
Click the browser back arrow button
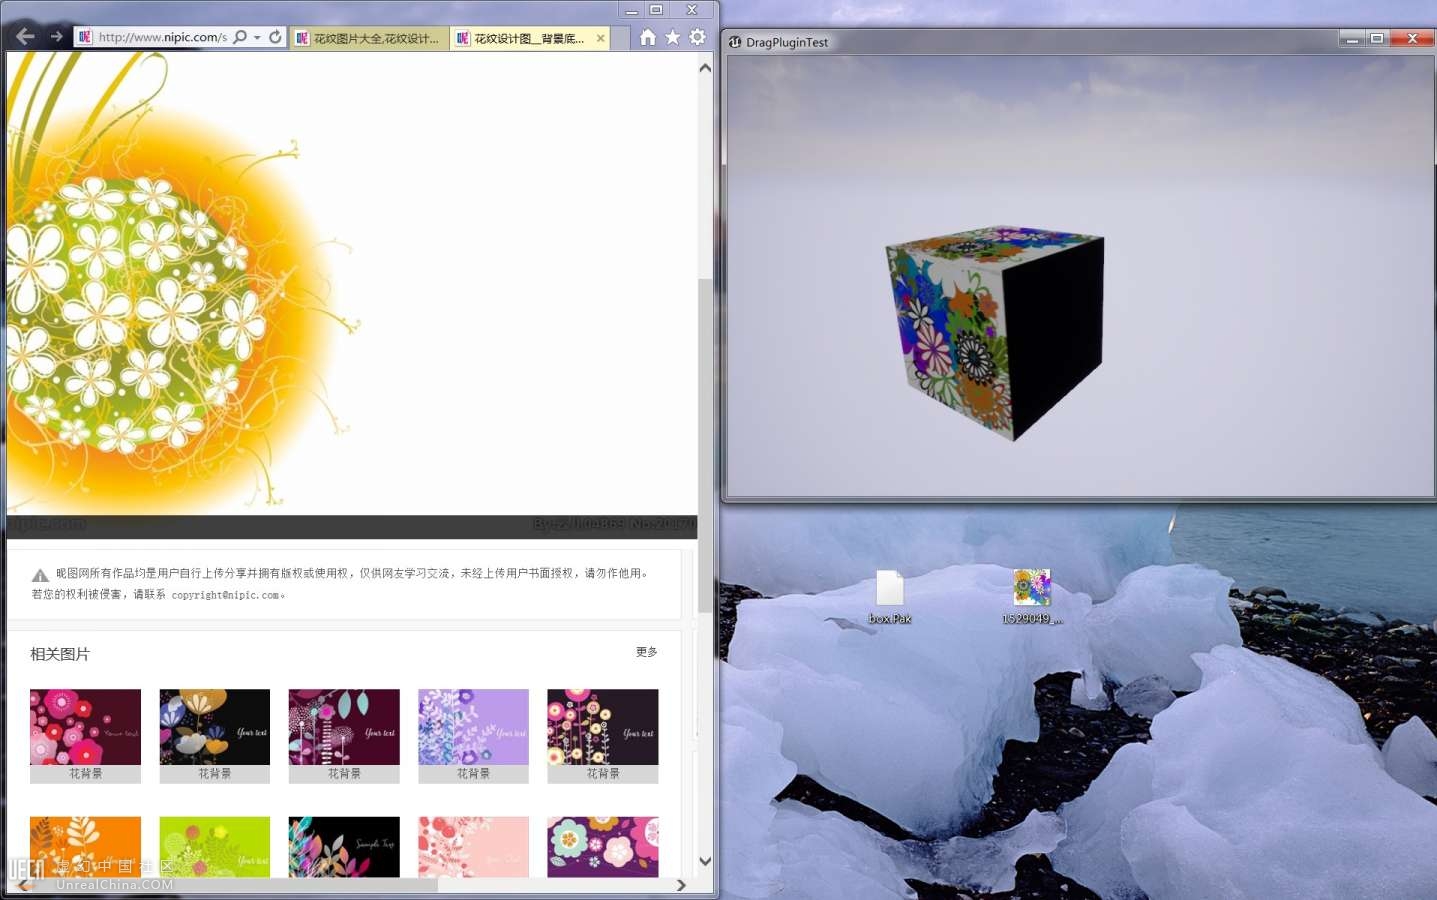tap(25, 37)
